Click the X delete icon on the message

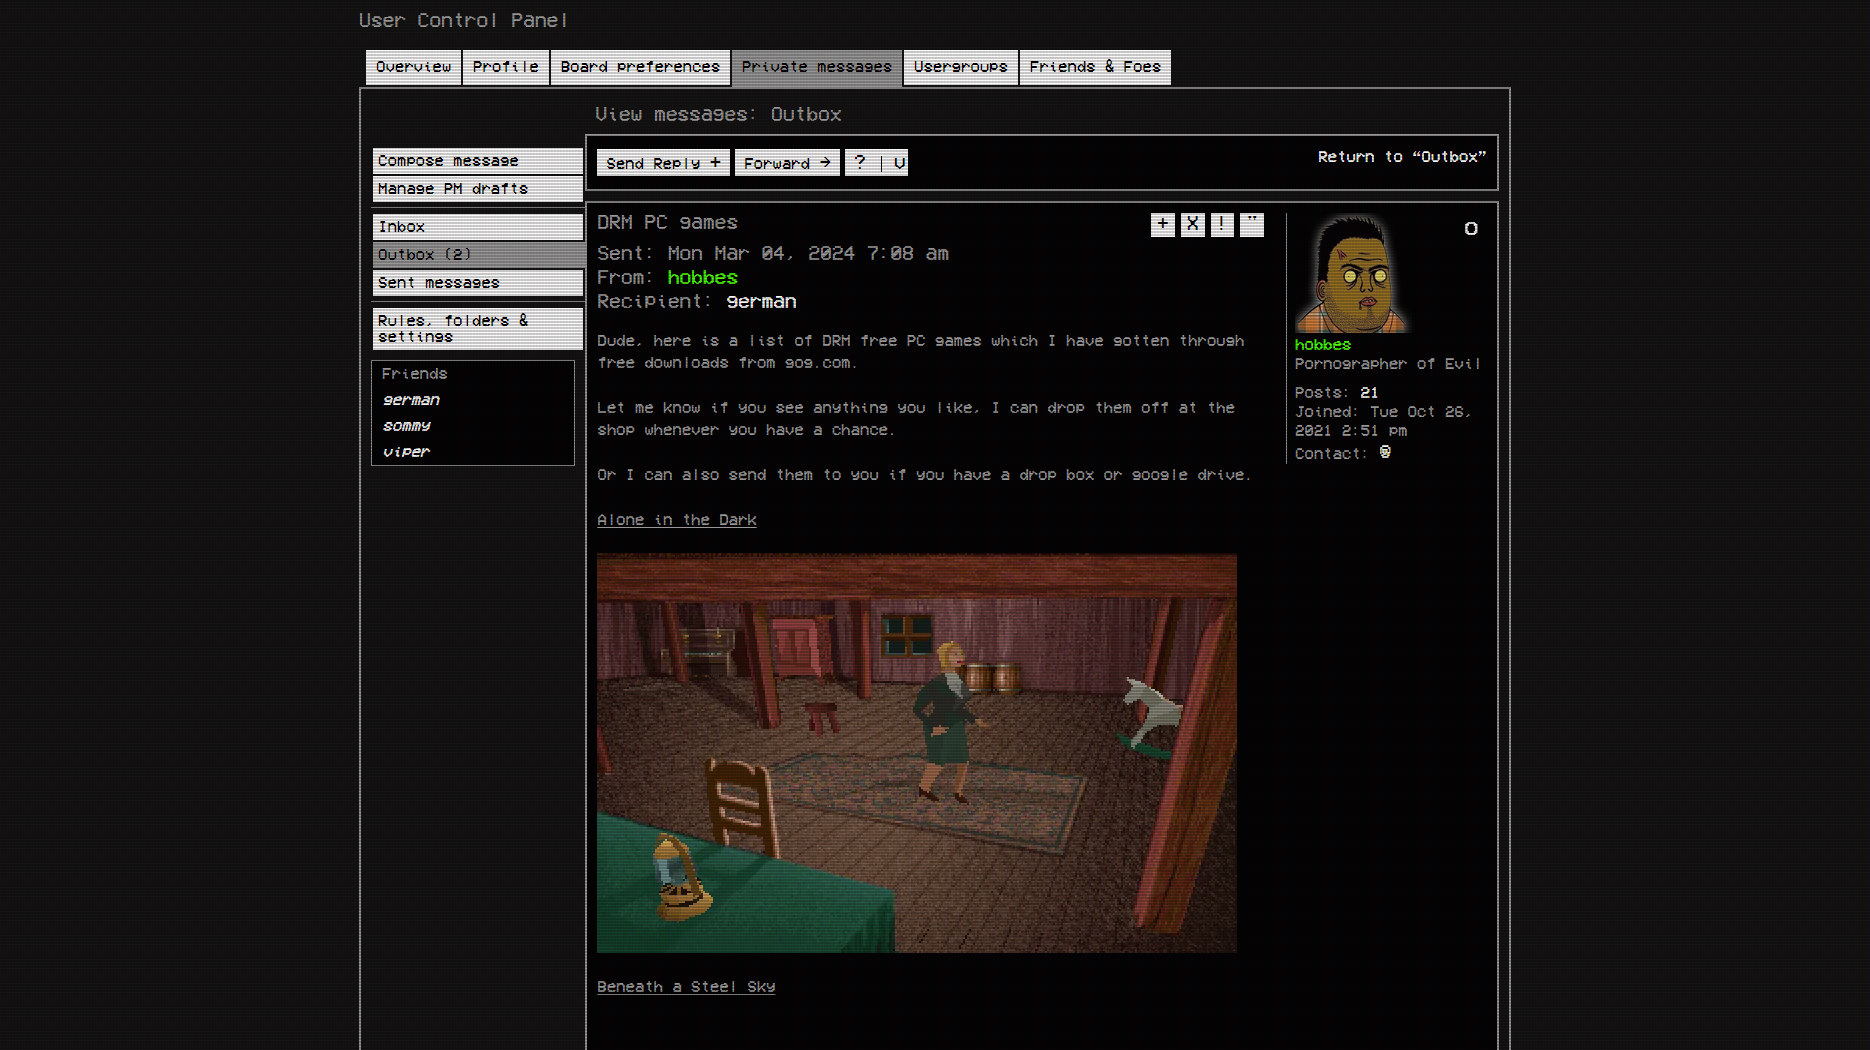(1192, 225)
